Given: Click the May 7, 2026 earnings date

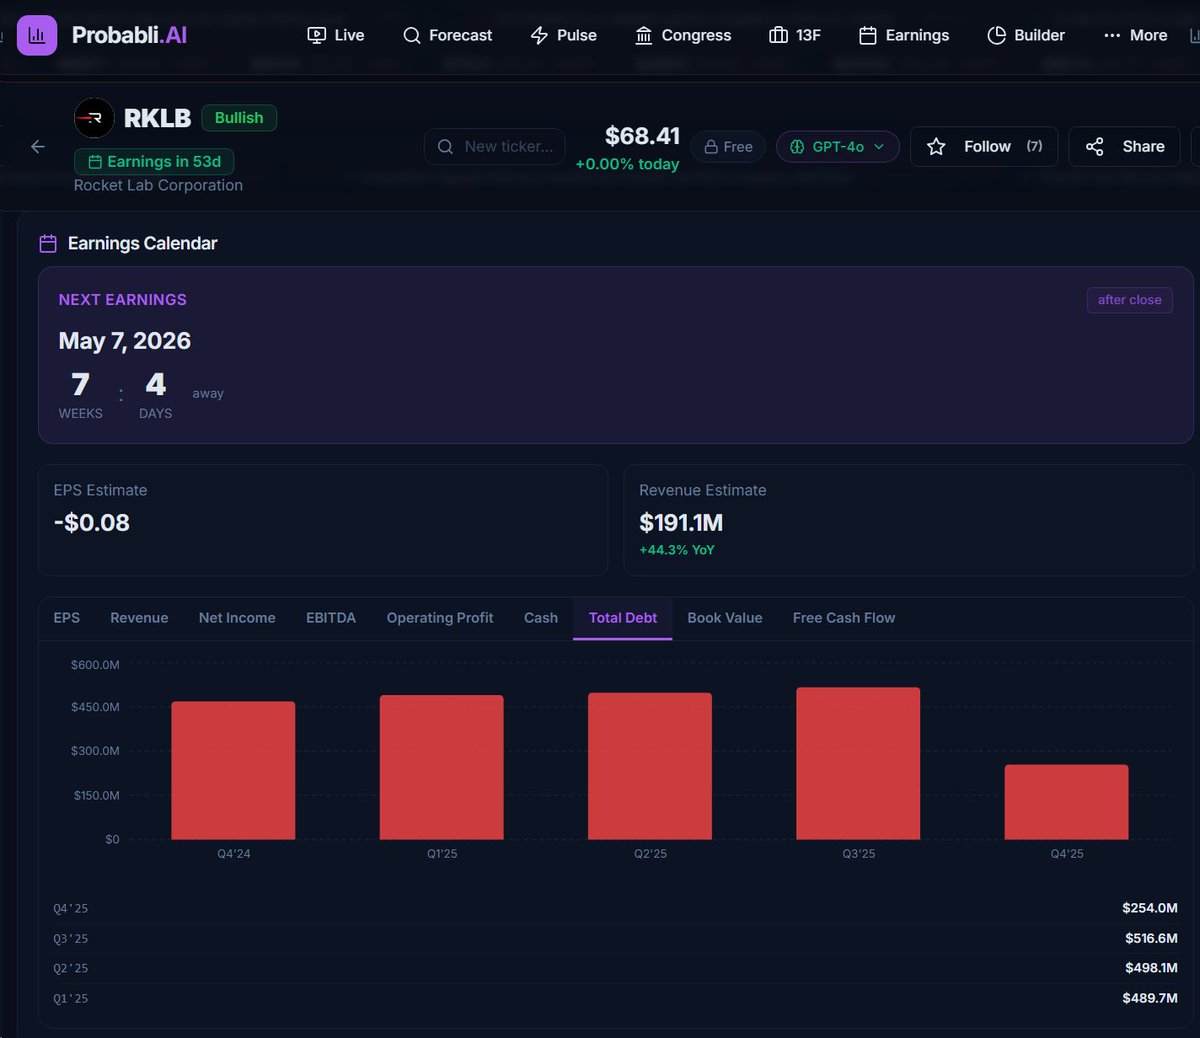Looking at the screenshot, I should [125, 341].
